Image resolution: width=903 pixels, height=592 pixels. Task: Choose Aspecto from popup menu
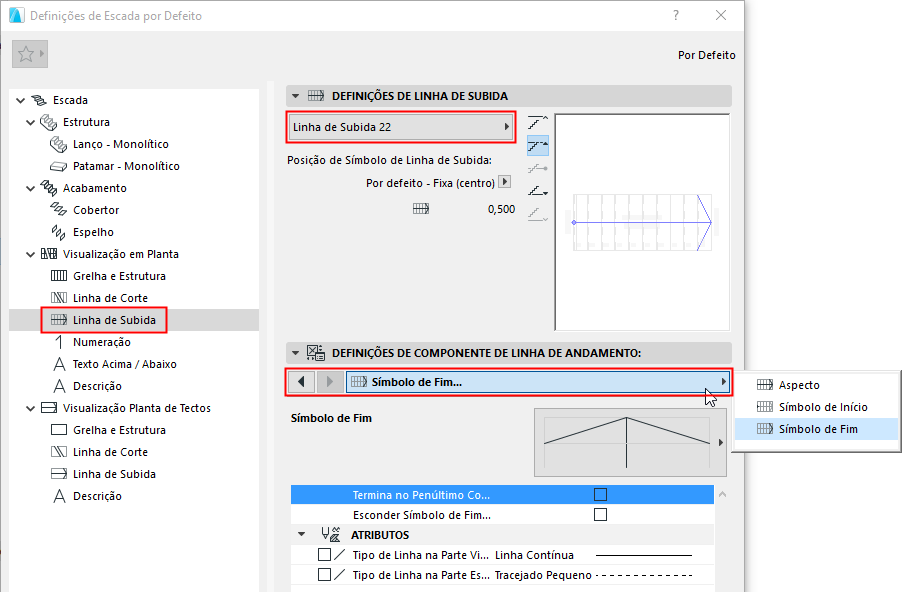pos(817,385)
